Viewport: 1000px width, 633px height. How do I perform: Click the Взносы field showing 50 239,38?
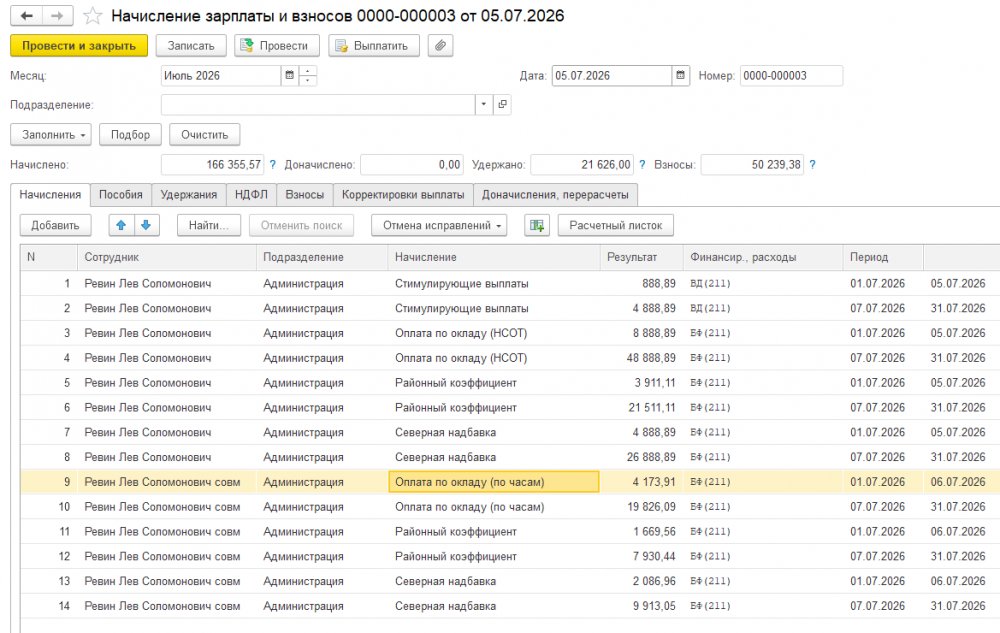[753, 164]
